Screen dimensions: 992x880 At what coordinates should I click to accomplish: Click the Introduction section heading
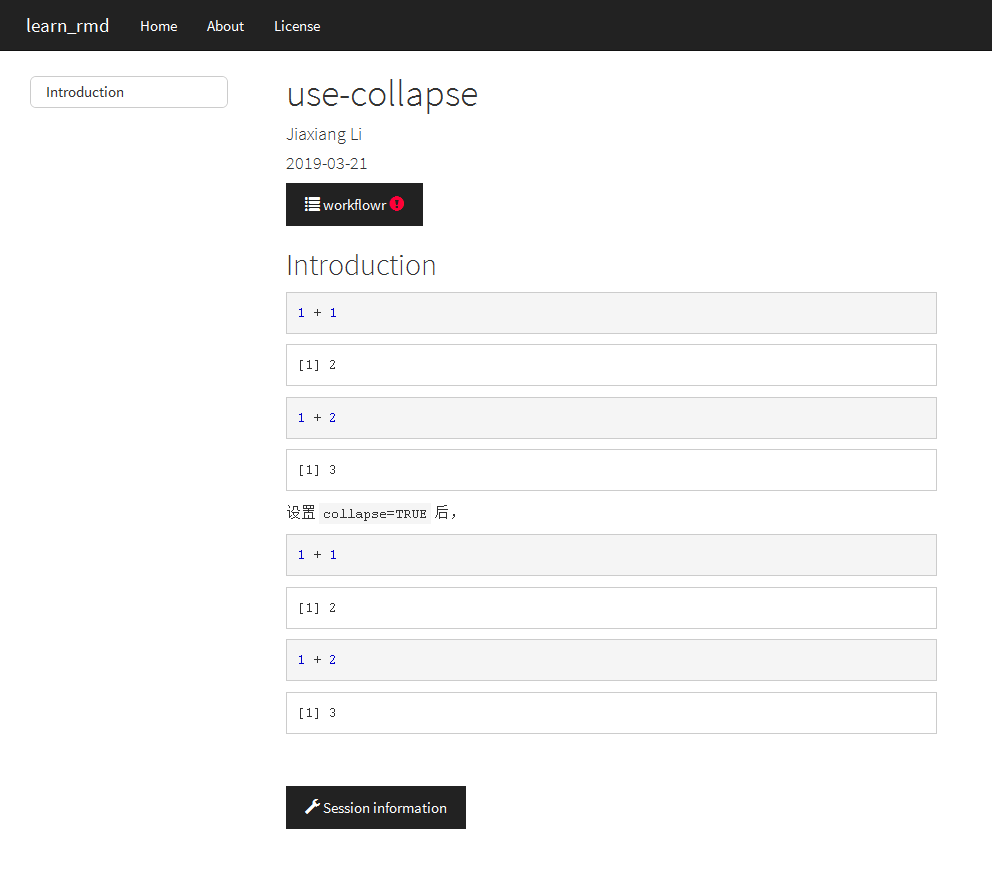361,265
